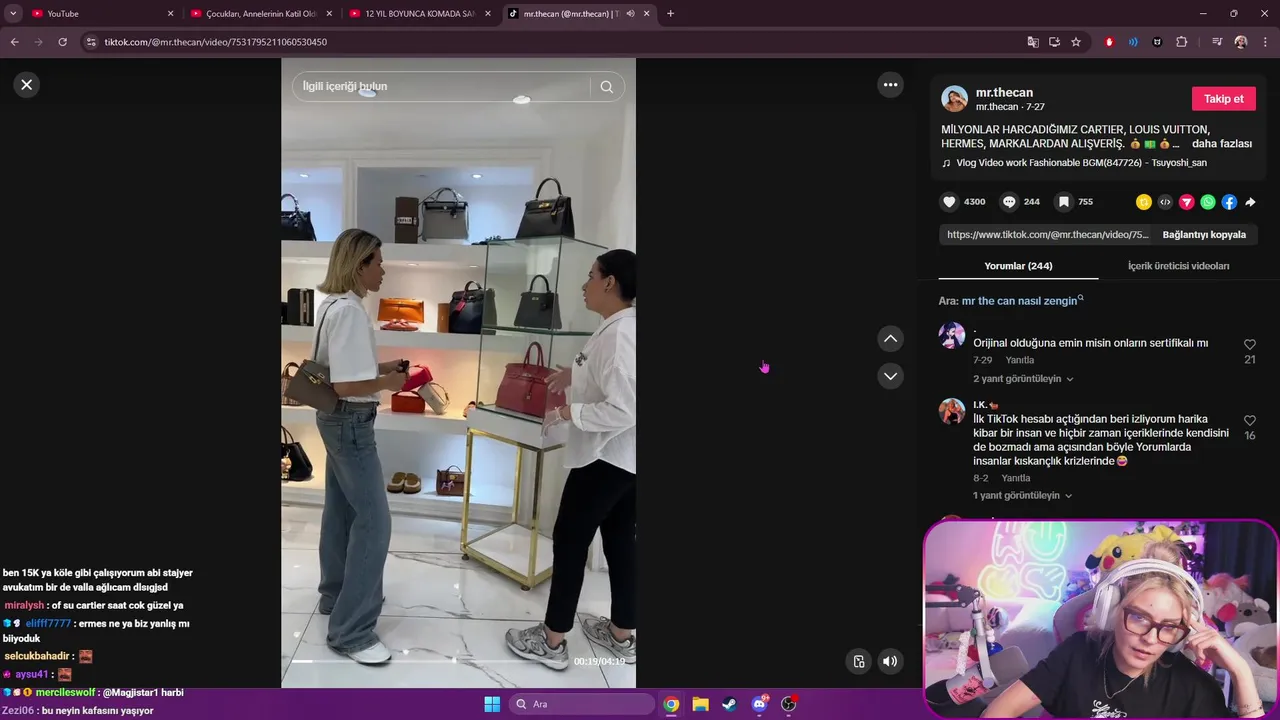Open Steam from the taskbar
The image size is (1280, 720).
coord(730,704)
